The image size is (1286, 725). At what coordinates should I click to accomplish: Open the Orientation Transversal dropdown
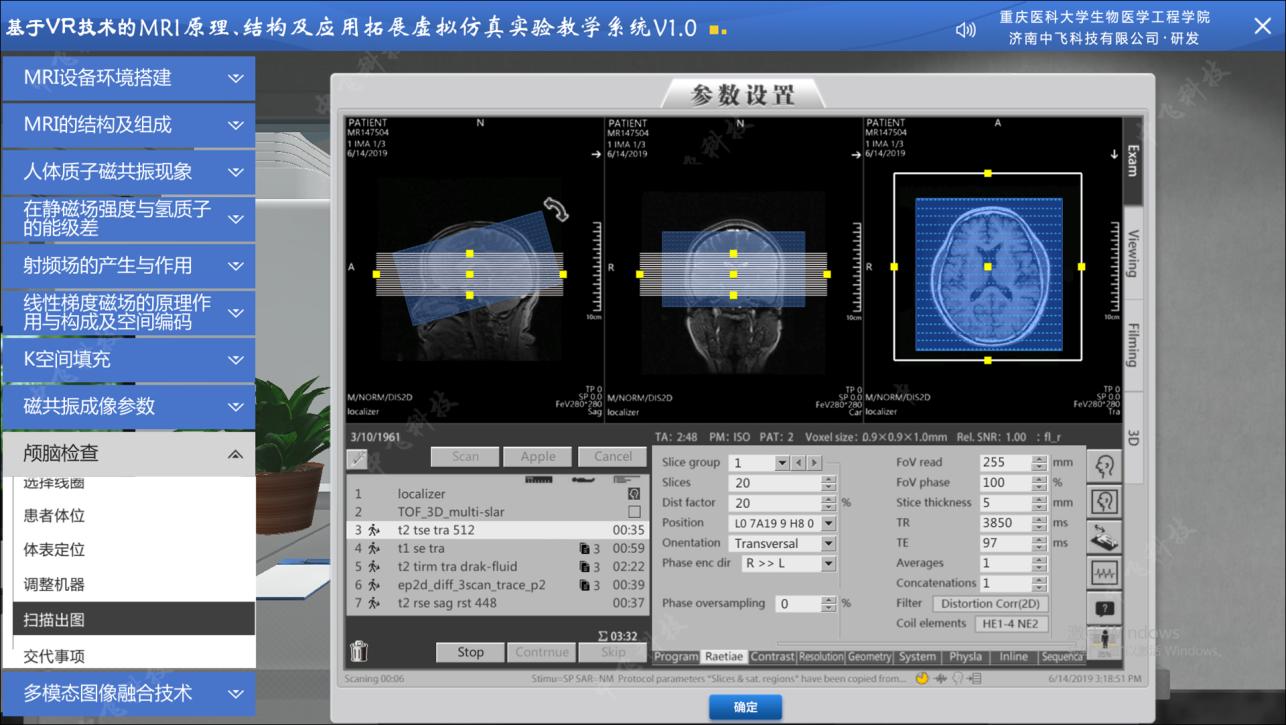coord(828,544)
